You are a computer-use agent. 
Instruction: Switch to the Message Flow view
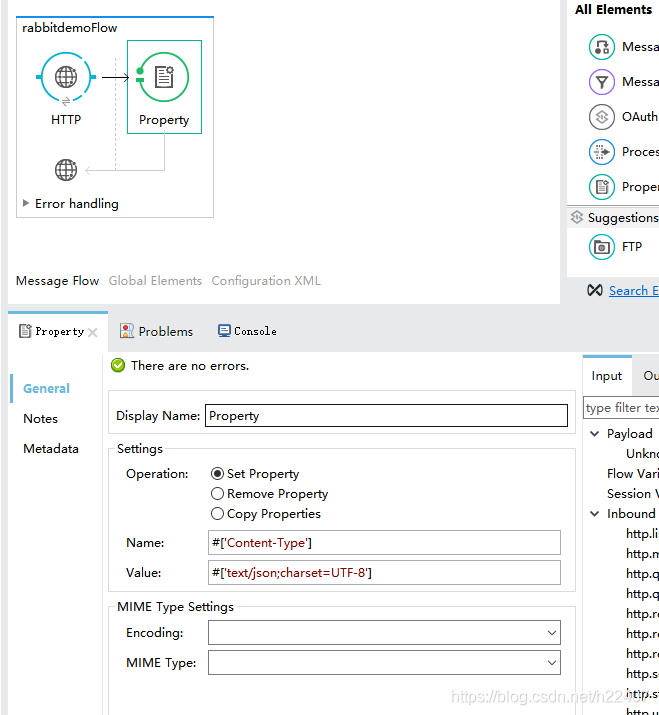click(x=57, y=281)
